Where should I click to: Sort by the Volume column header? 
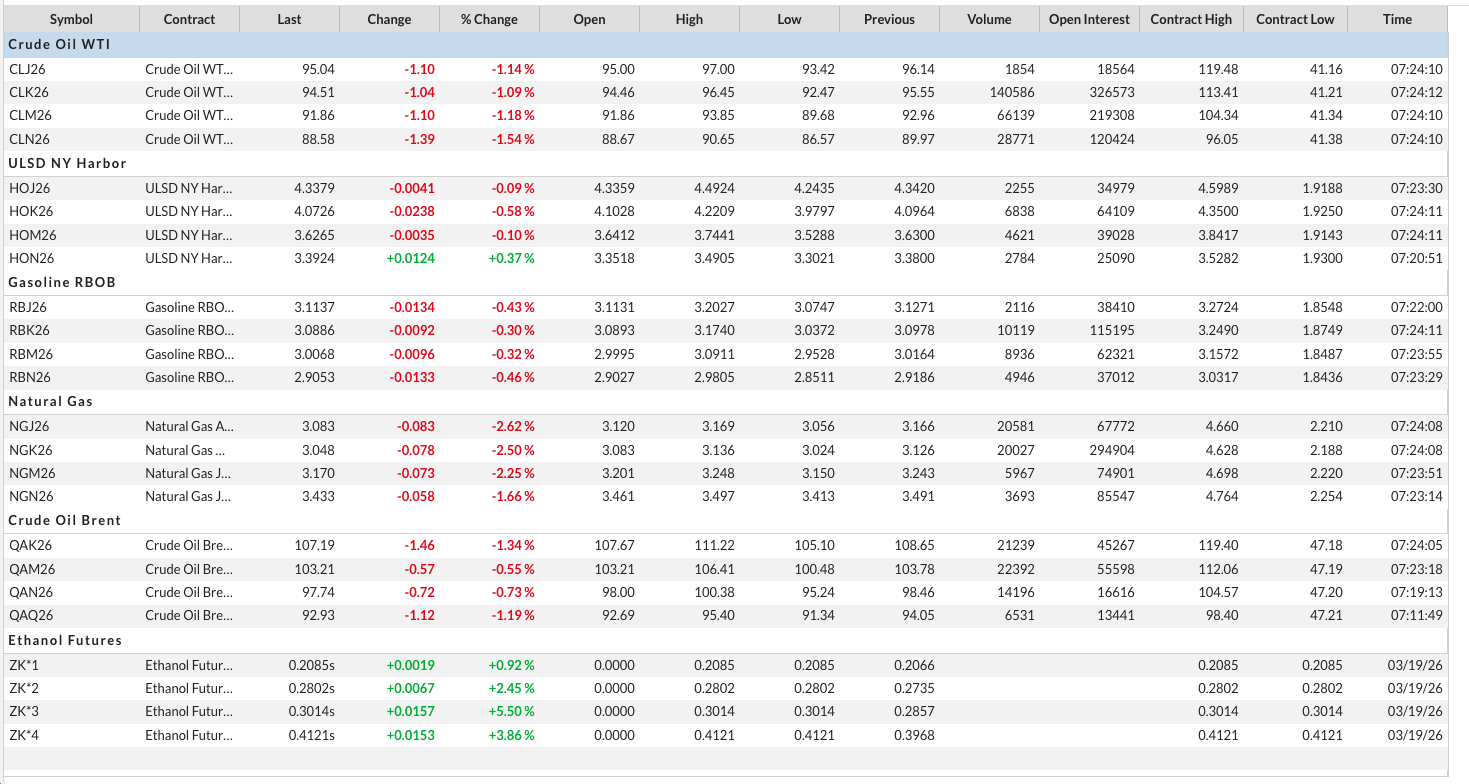[x=989, y=19]
